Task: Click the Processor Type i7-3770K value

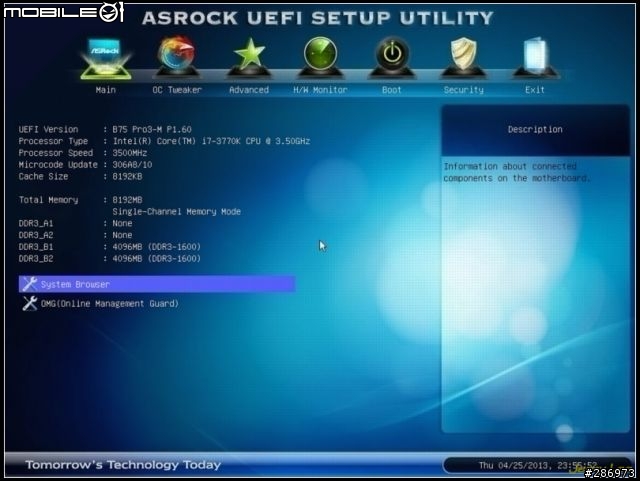Action: [211, 141]
